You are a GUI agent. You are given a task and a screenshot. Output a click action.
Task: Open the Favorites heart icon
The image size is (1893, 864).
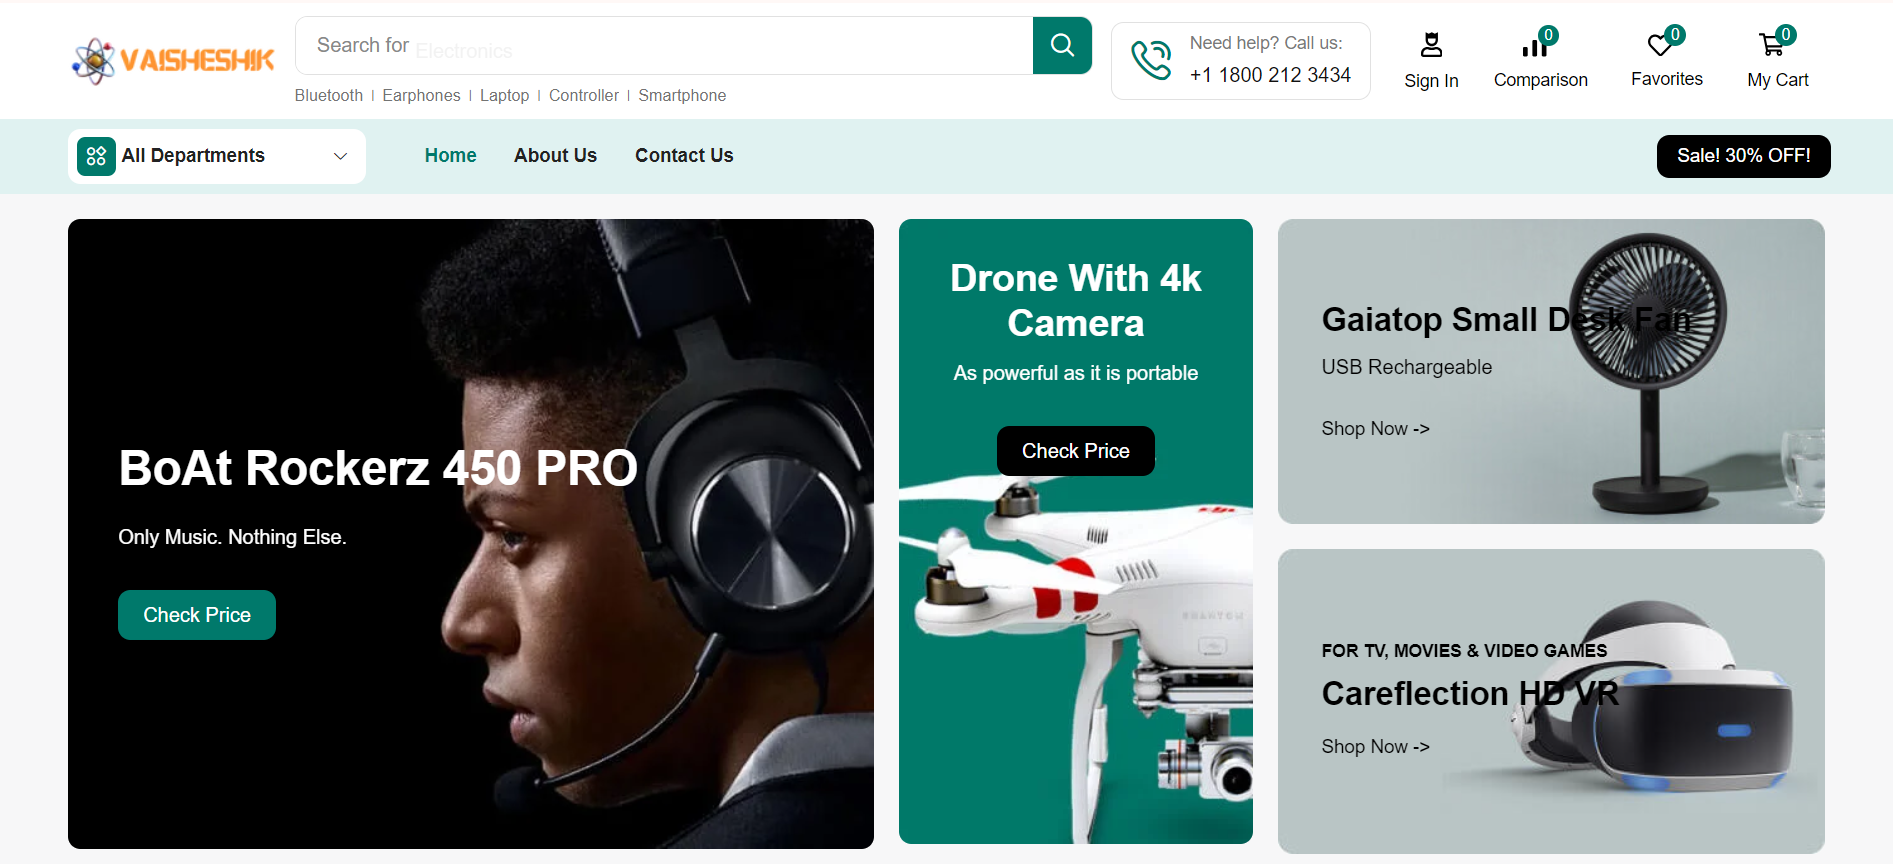coord(1660,45)
